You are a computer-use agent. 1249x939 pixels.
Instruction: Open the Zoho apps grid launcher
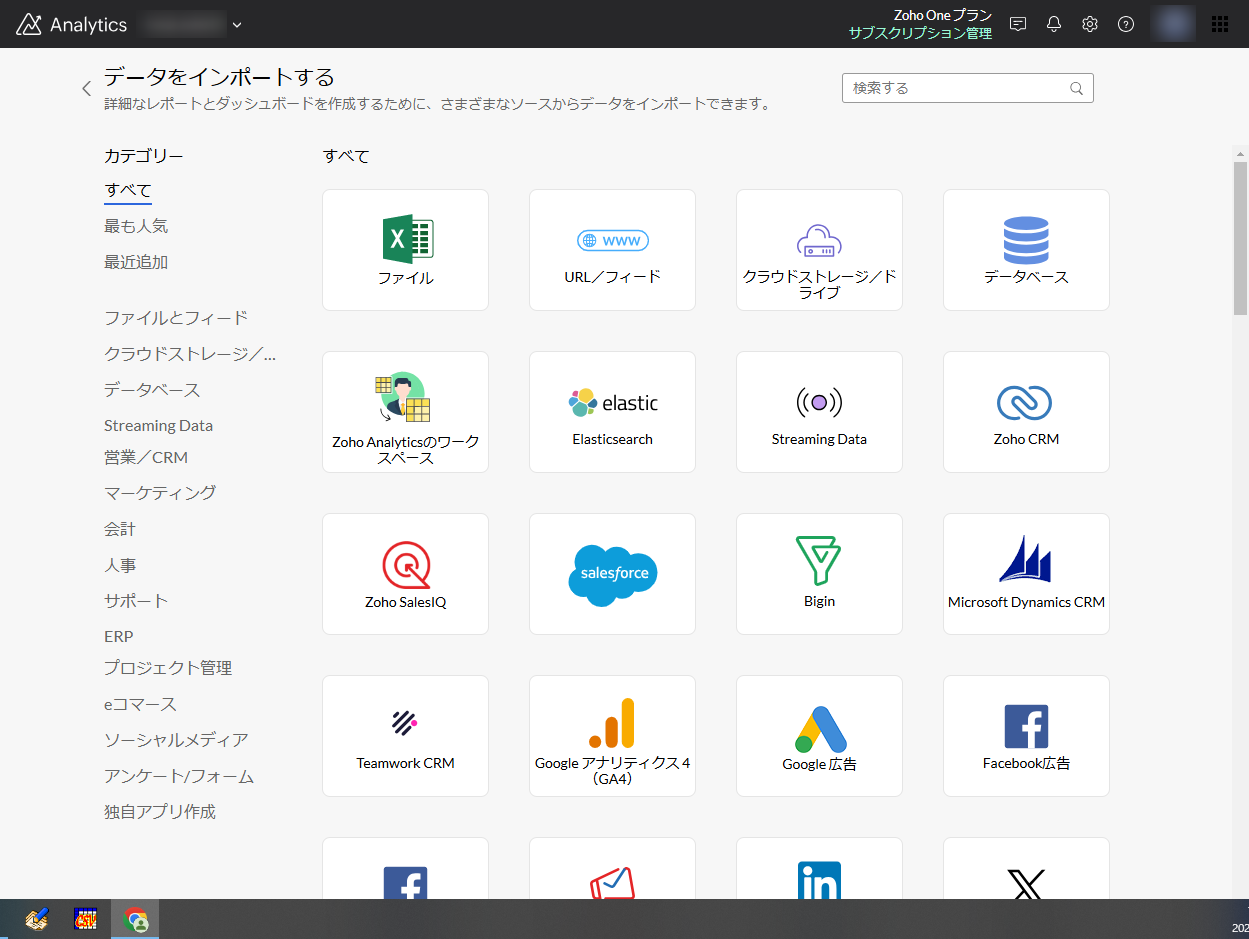pyautogui.click(x=1220, y=24)
